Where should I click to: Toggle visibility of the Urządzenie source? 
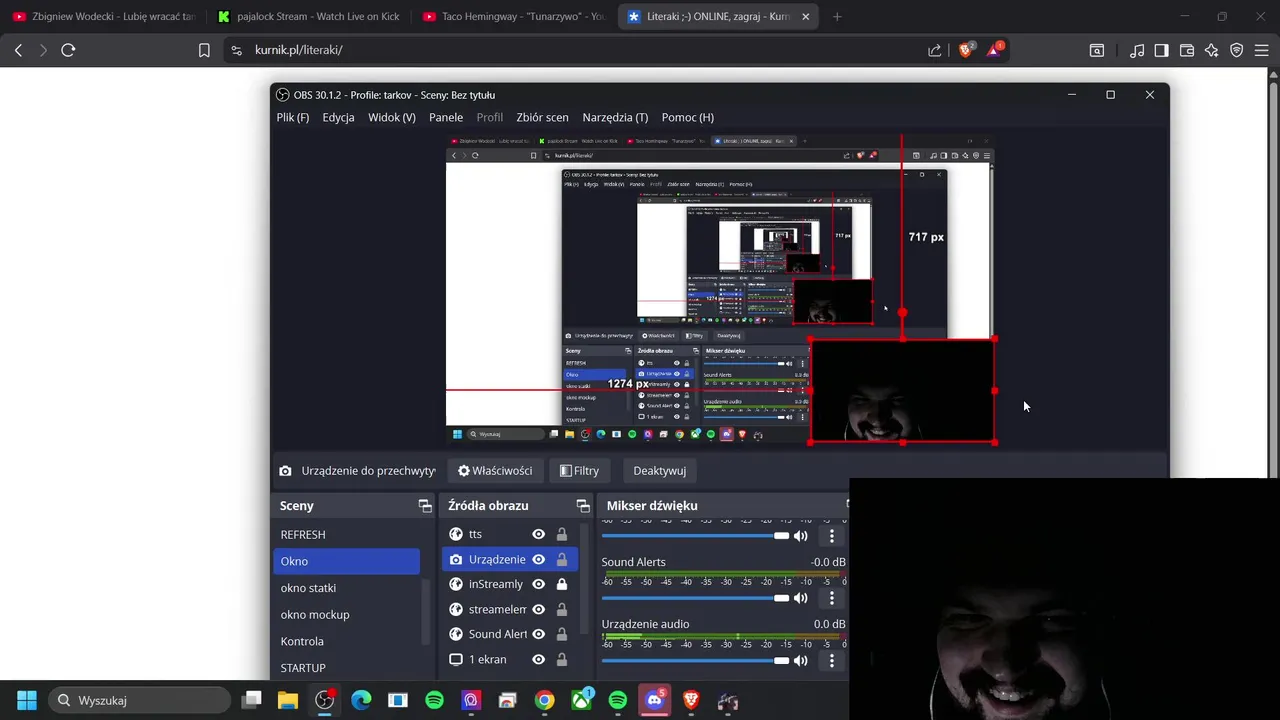pos(538,559)
